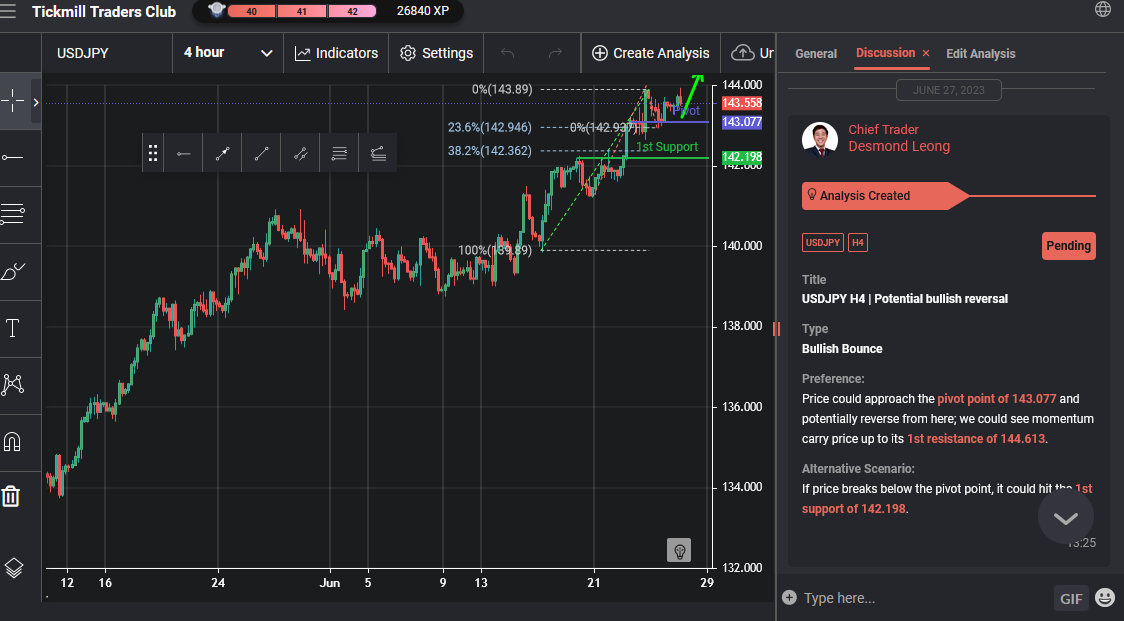Viewport: 1124px width, 621px height.
Task: Grab the floating toolbar drag handle
Action: 153,153
